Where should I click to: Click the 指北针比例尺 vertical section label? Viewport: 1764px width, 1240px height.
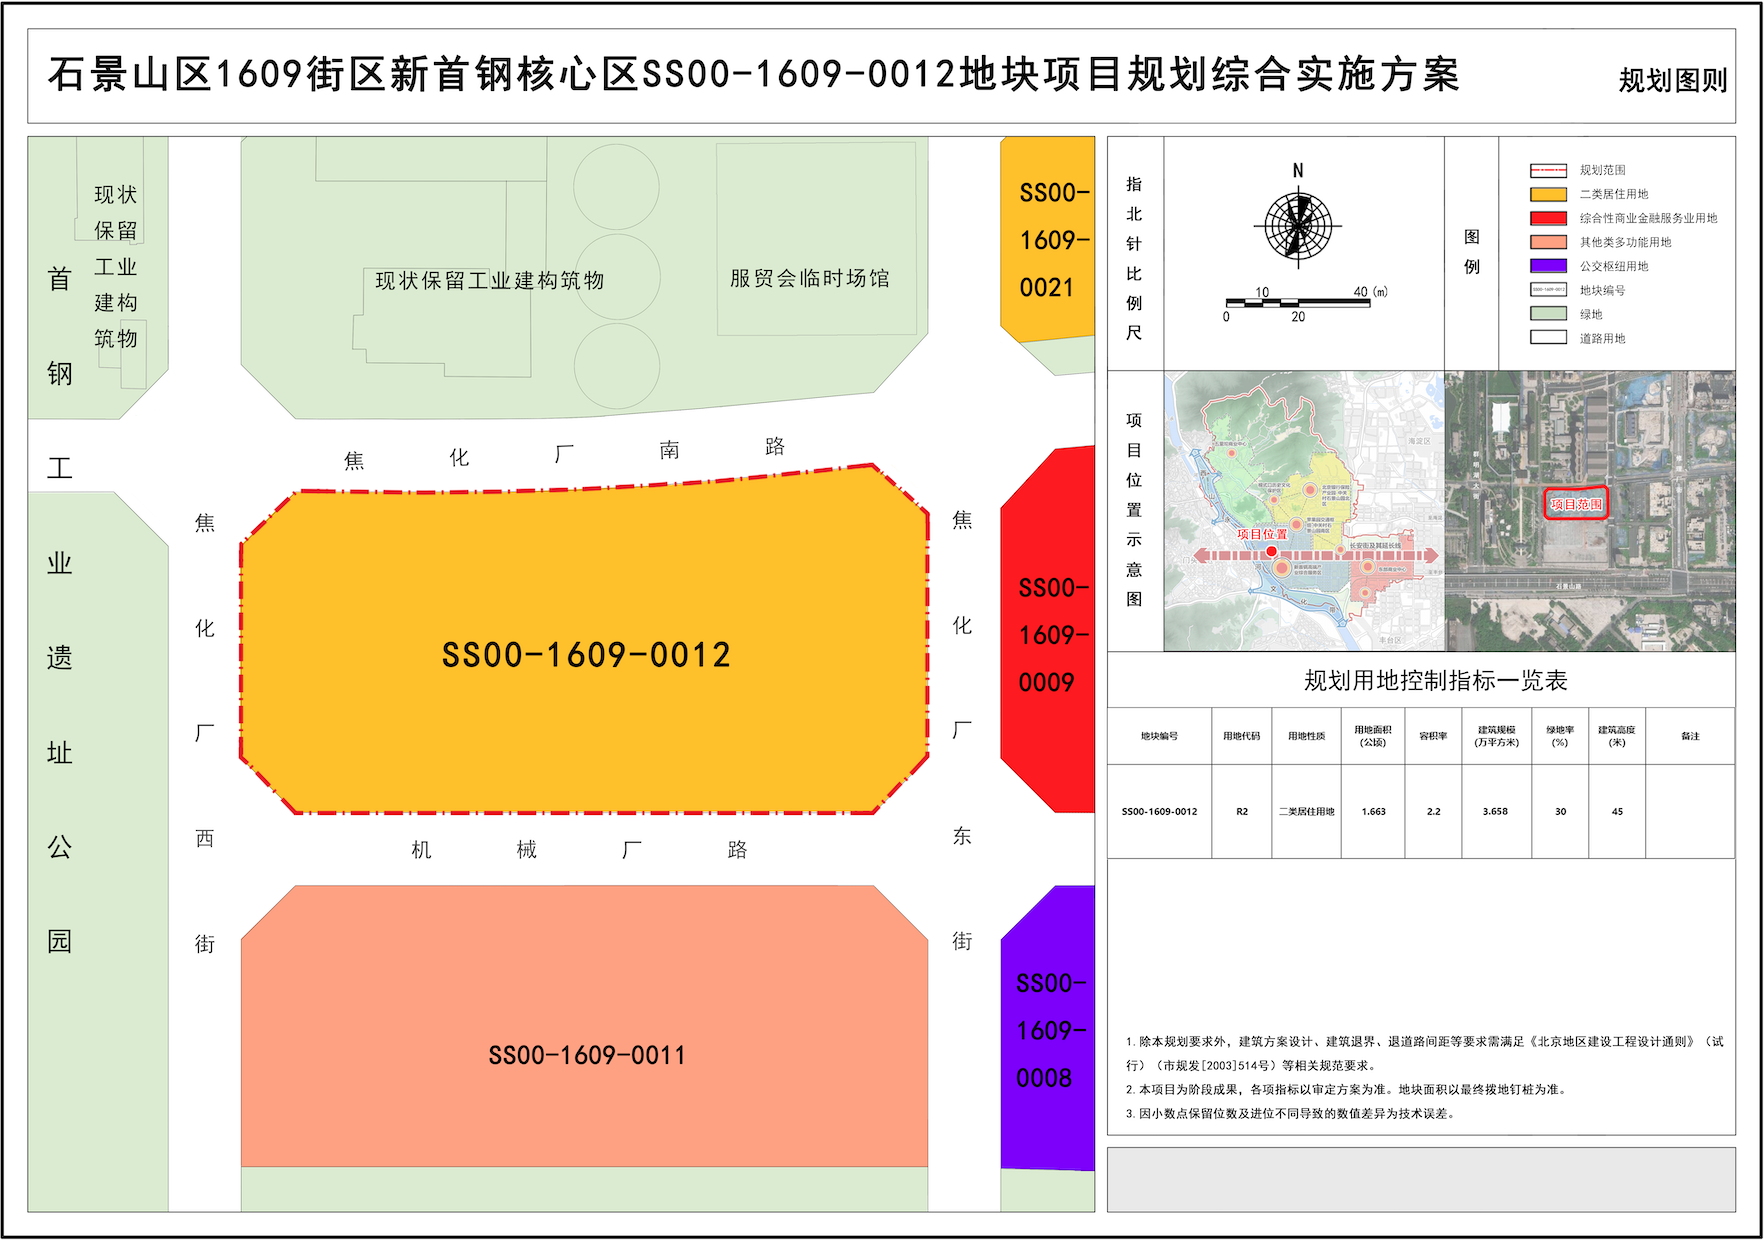pyautogui.click(x=1134, y=258)
